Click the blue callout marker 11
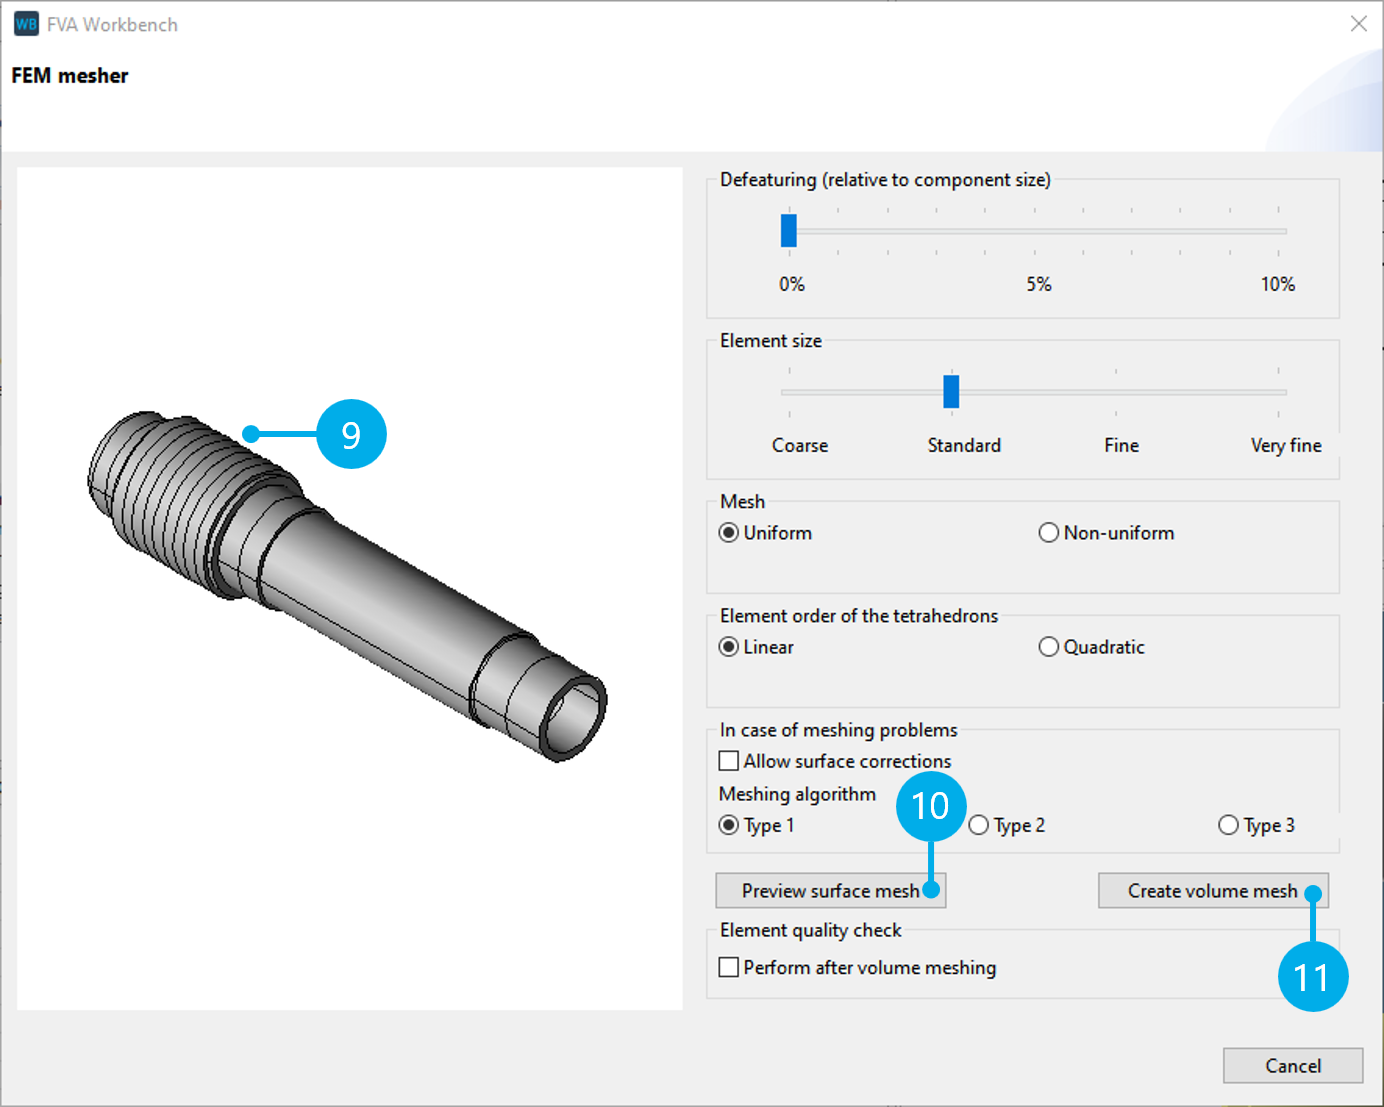This screenshot has height=1107, width=1384. point(1314,976)
